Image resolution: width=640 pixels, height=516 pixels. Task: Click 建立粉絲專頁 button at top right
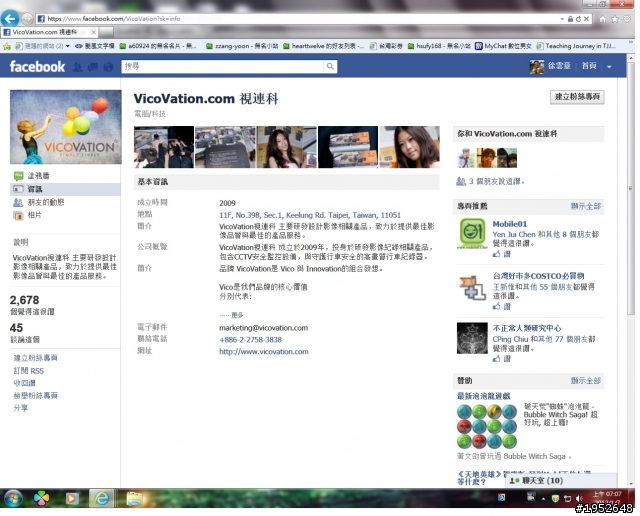pos(577,97)
